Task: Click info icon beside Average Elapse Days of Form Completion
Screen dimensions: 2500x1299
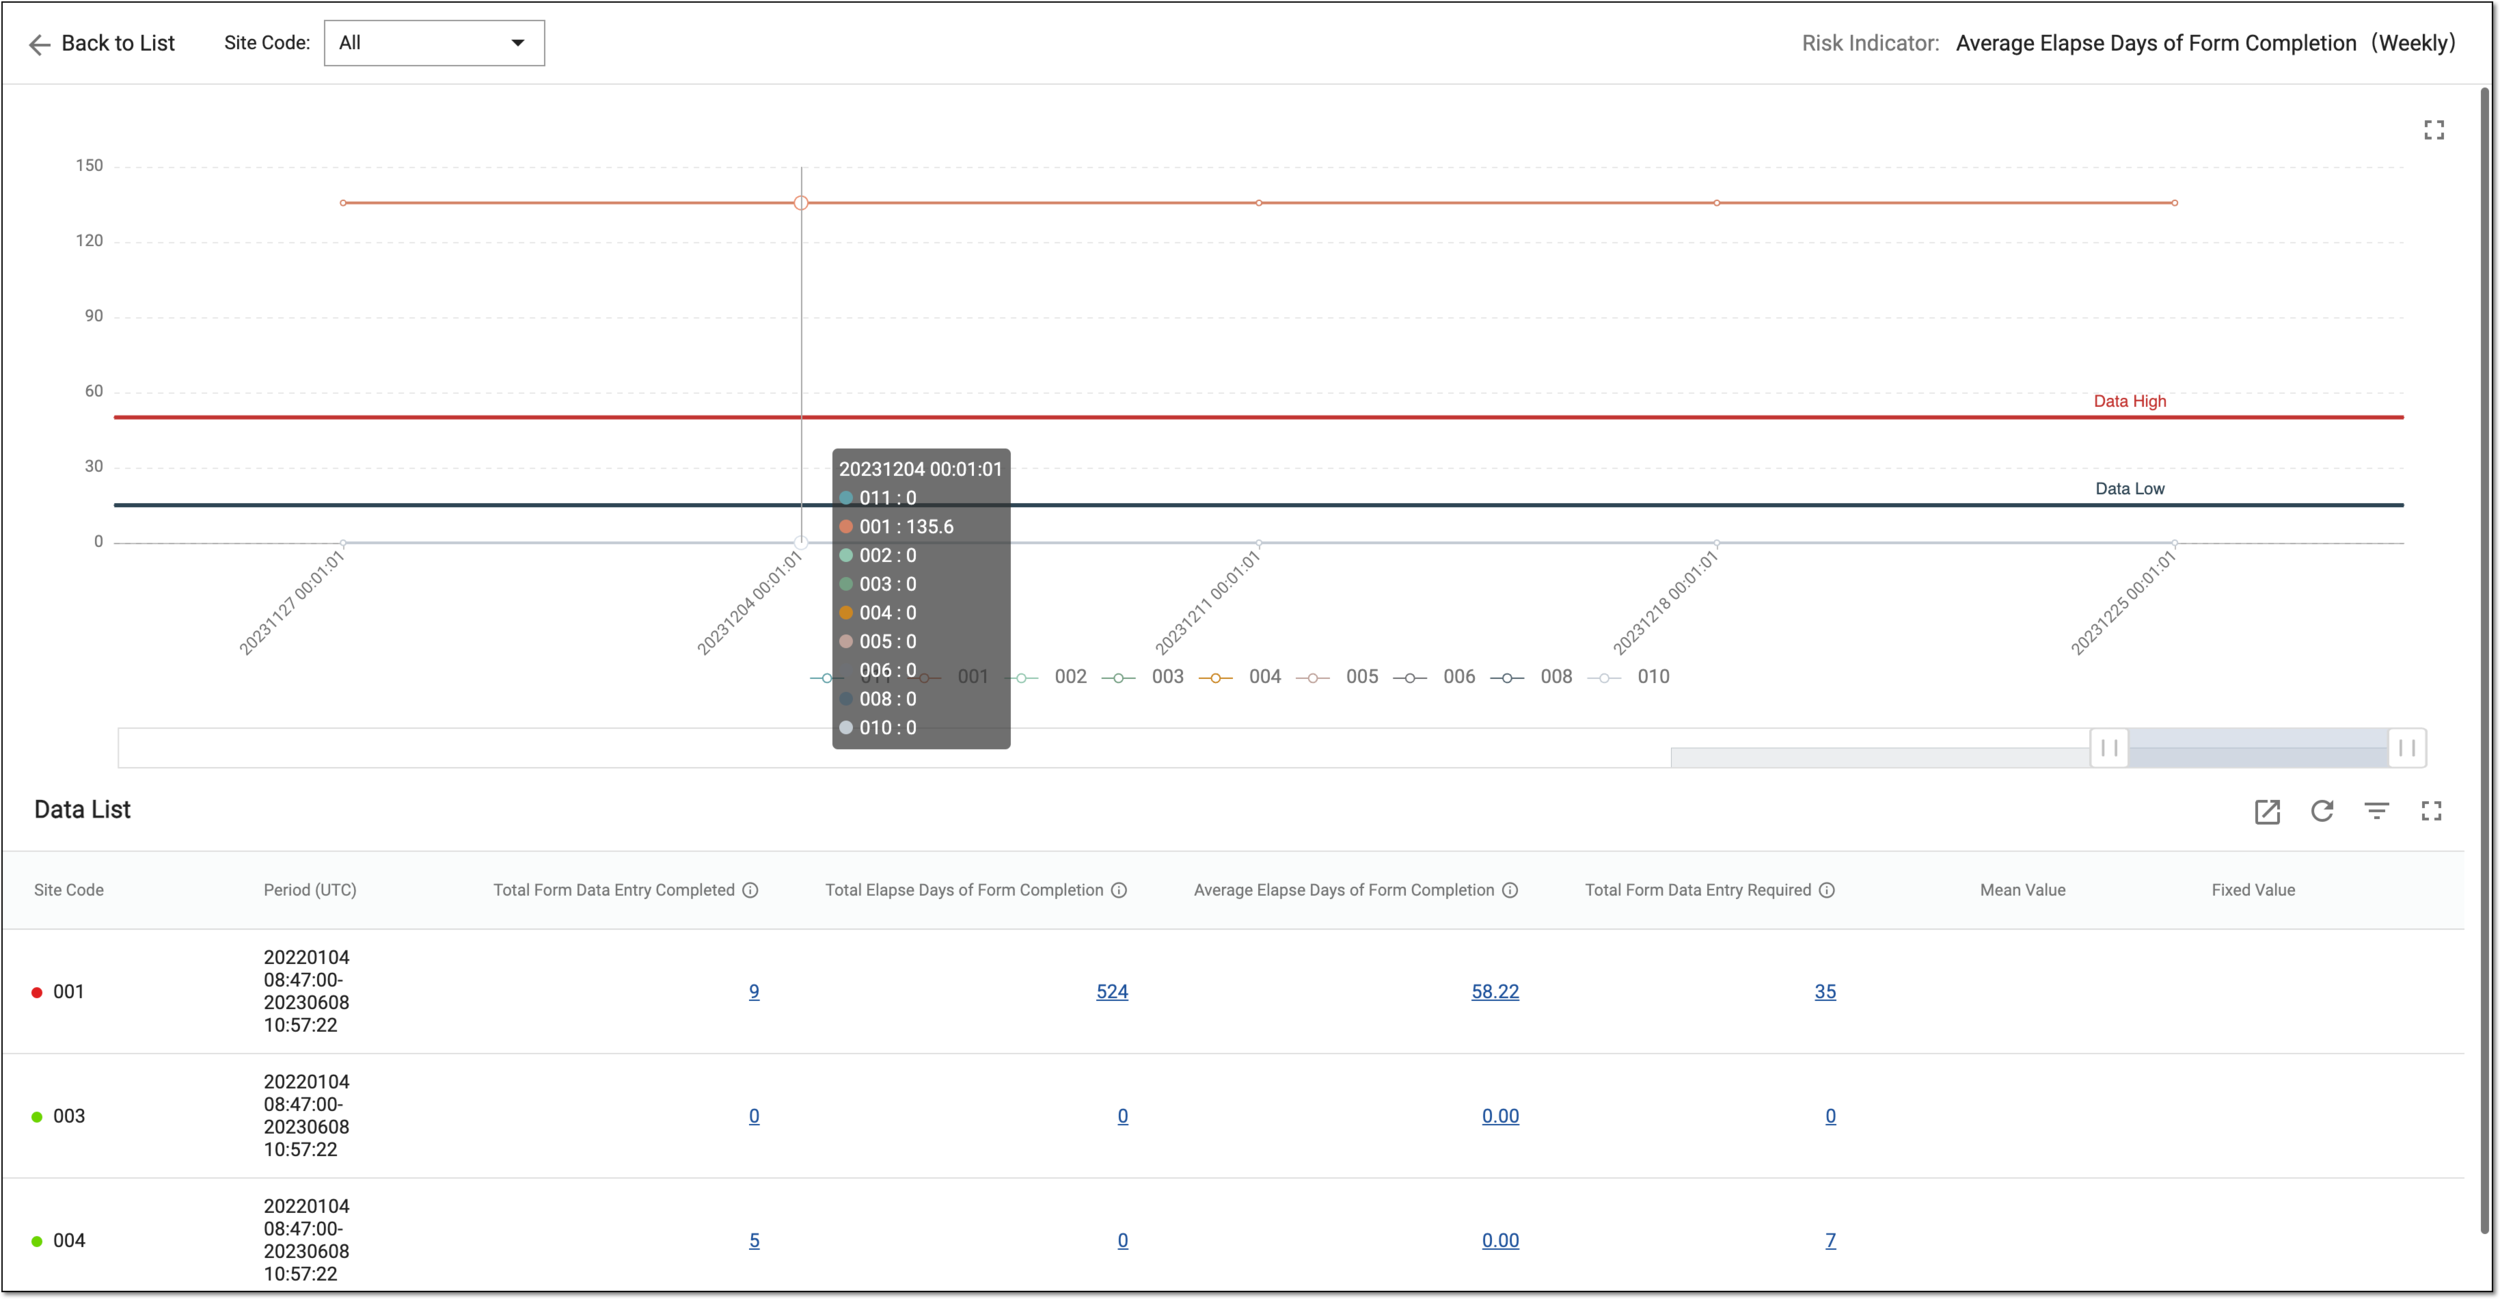Action: click(x=1510, y=890)
